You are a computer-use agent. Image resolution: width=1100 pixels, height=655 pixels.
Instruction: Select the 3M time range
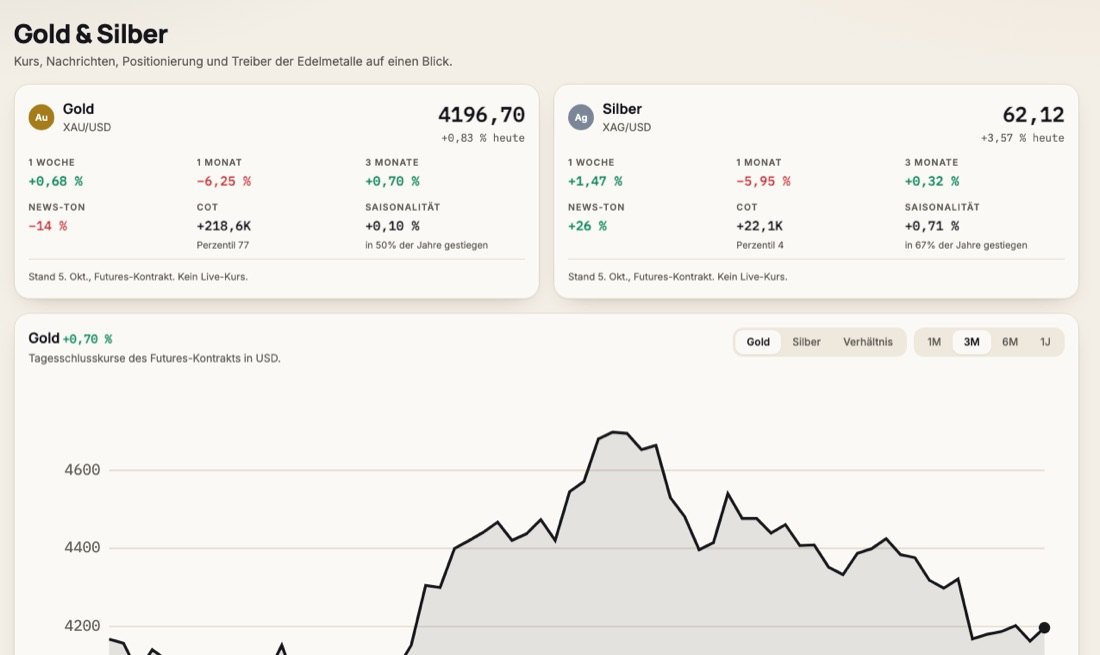[x=972, y=342]
